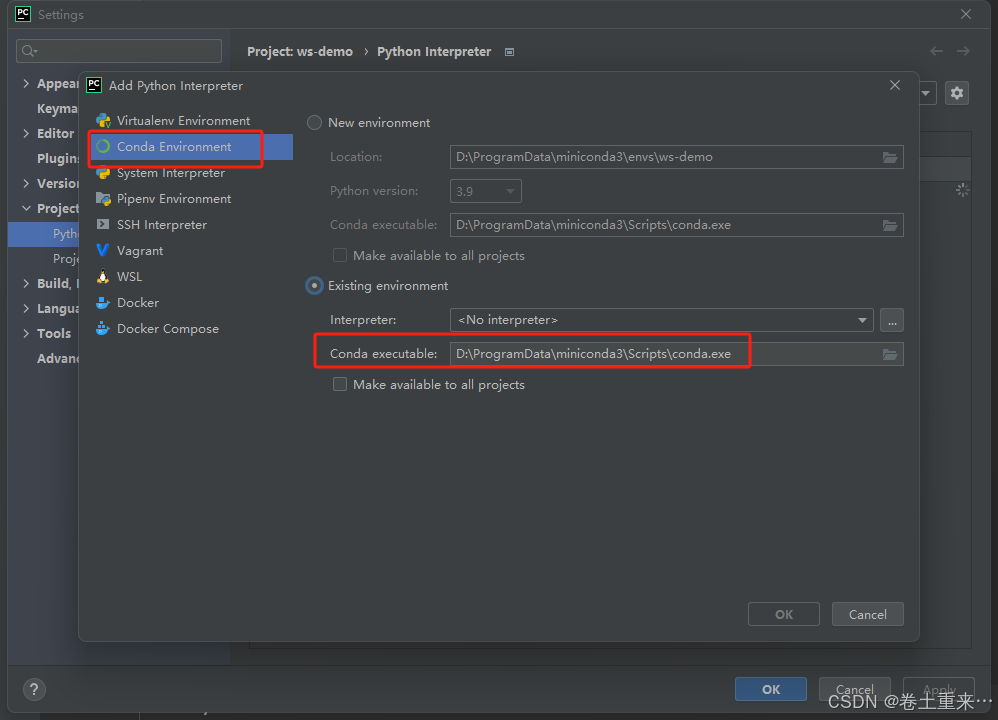Expand the Appearance settings tree node
Viewport: 998px width, 720px height.
click(x=26, y=83)
